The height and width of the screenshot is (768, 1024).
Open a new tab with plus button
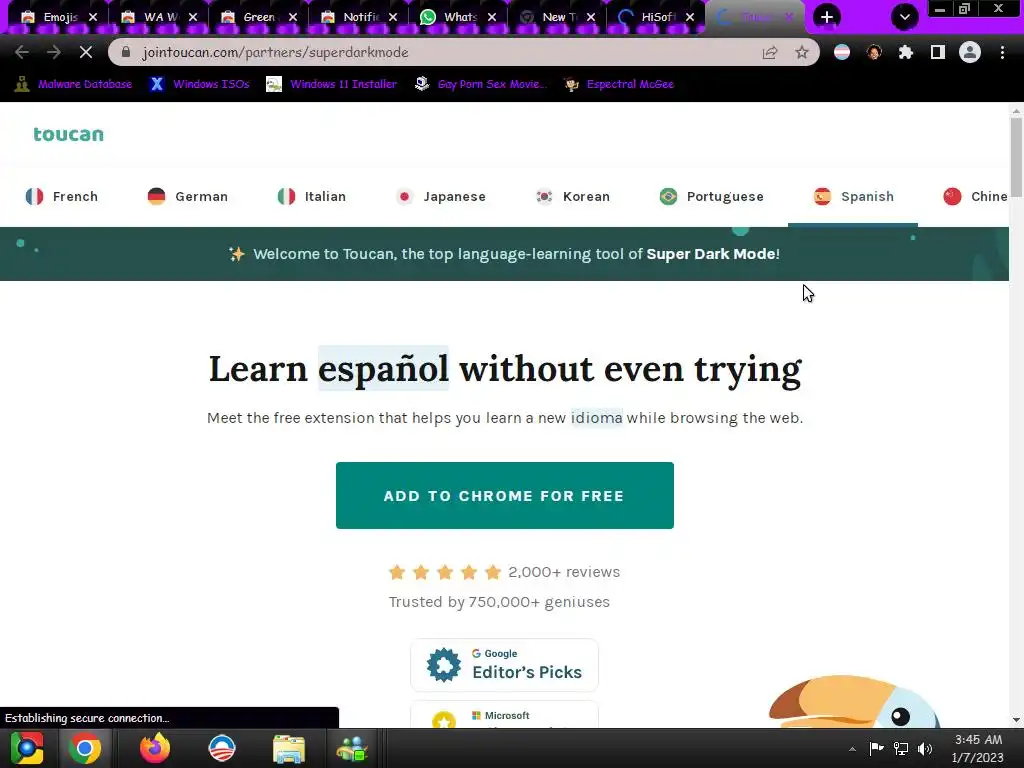point(827,17)
